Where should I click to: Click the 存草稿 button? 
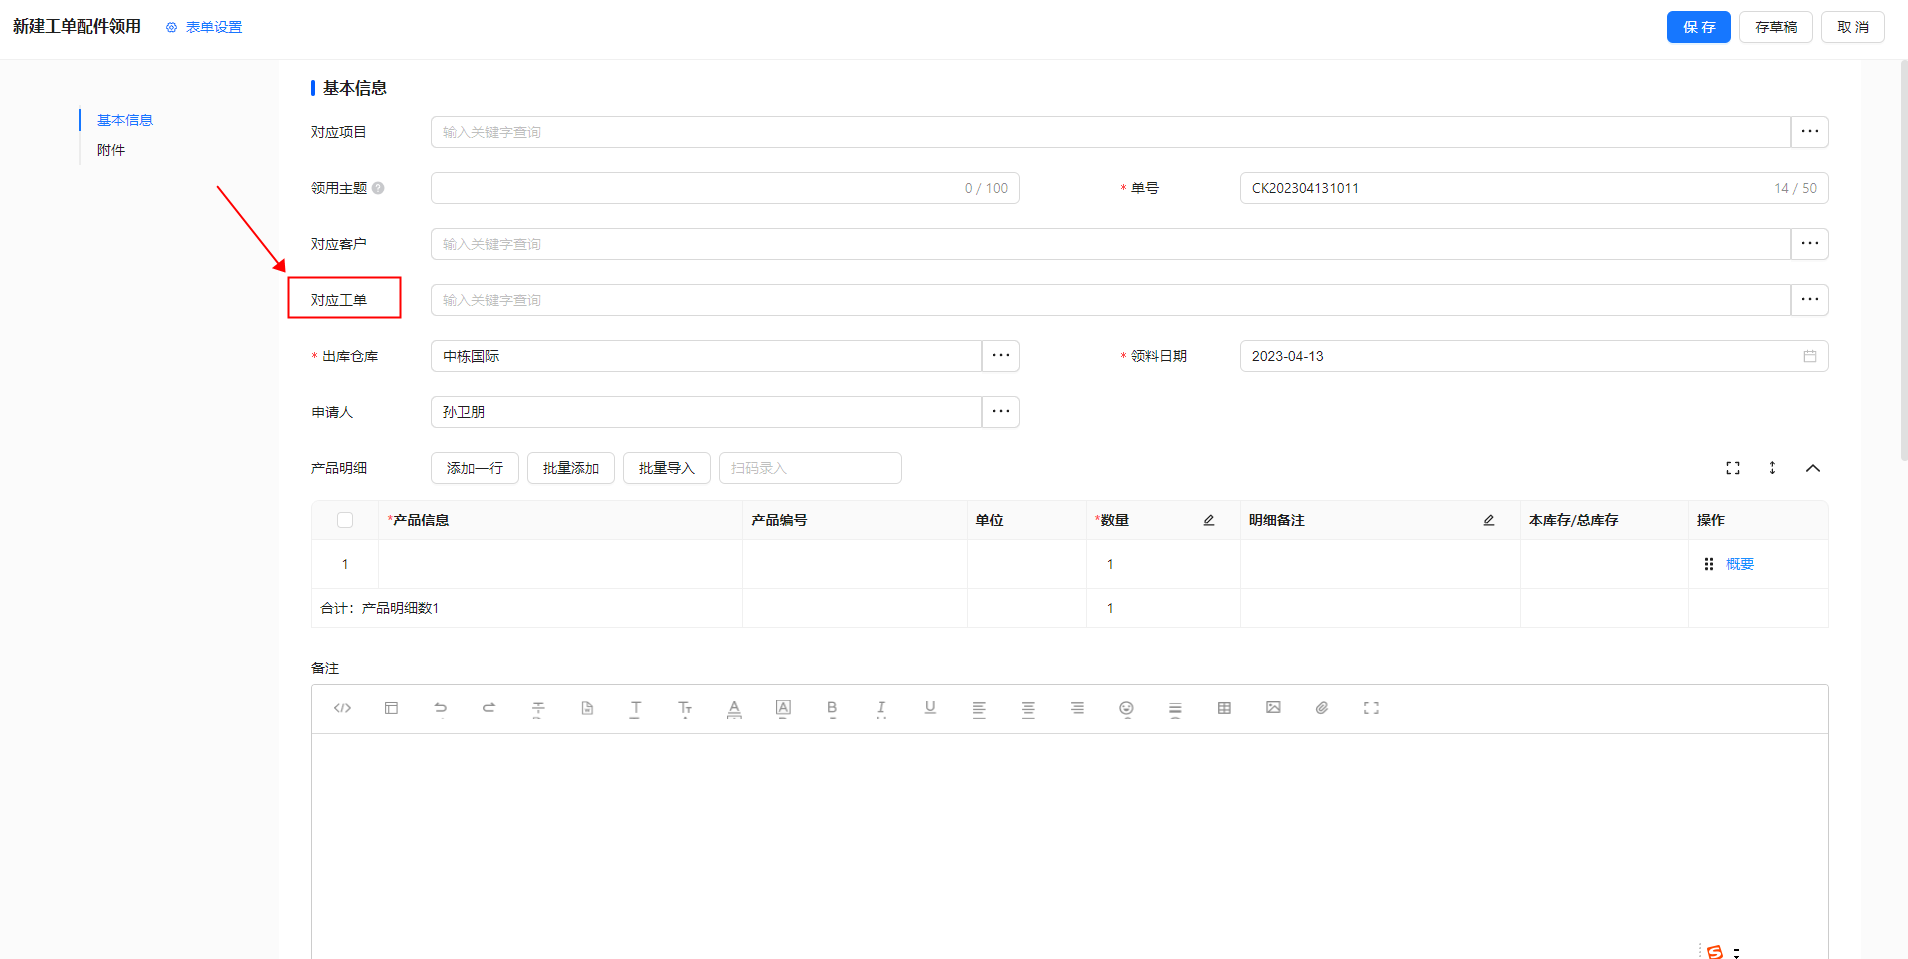pos(1776,27)
